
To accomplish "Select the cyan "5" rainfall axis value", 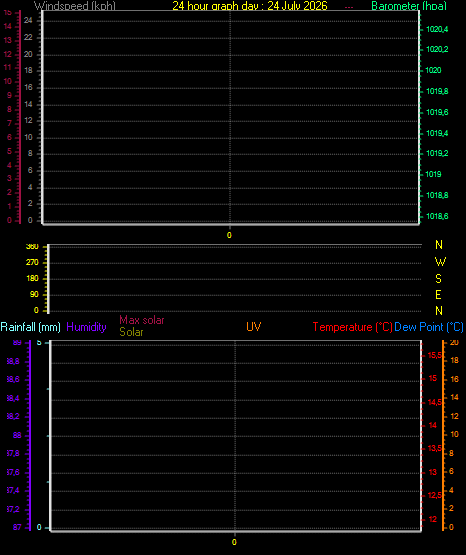I will [x=39, y=343].
